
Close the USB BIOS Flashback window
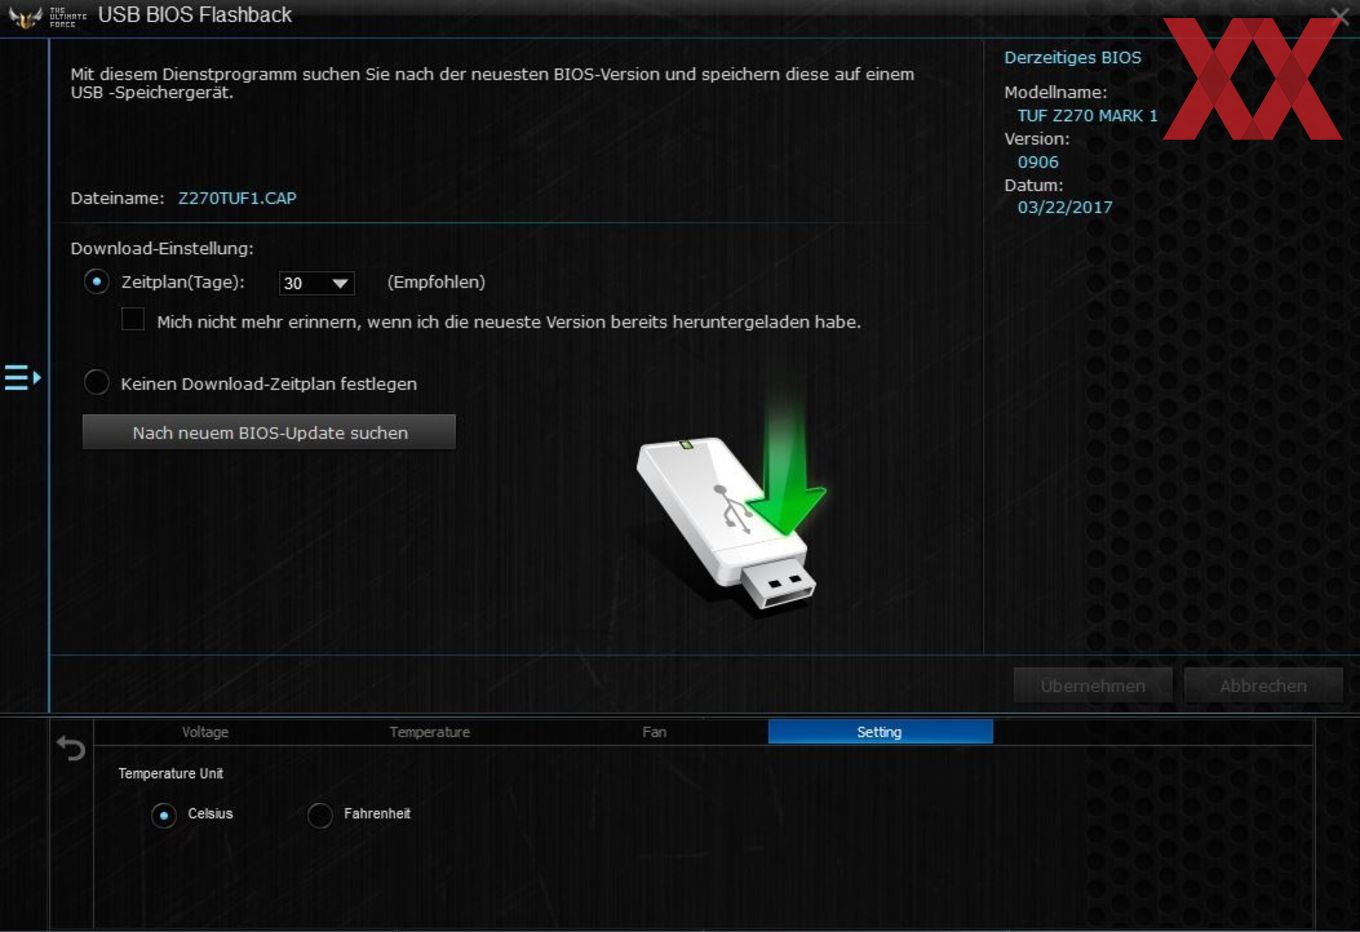click(1340, 15)
